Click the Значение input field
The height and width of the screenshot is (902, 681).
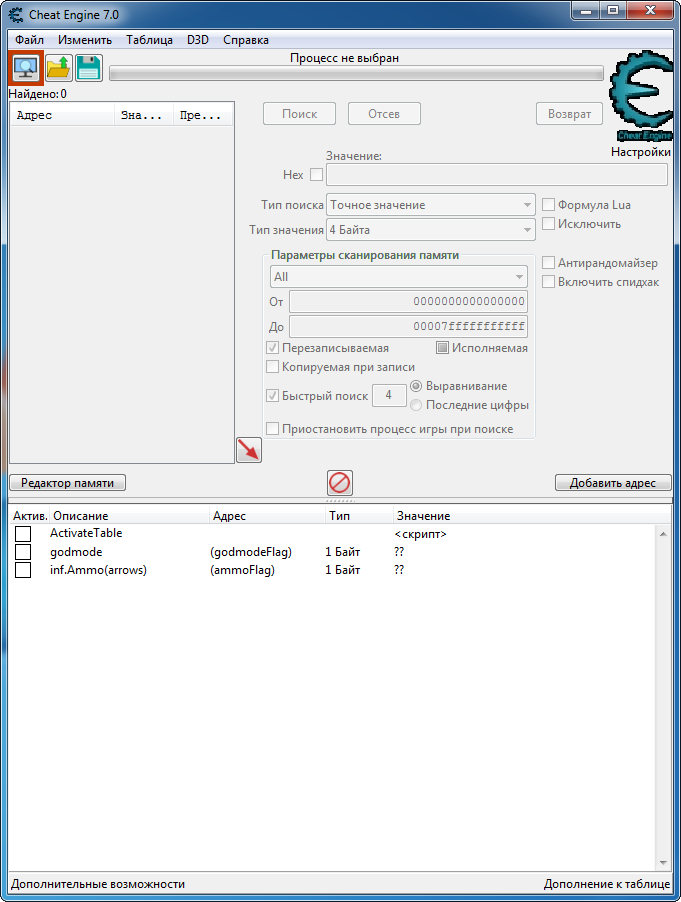(x=497, y=174)
